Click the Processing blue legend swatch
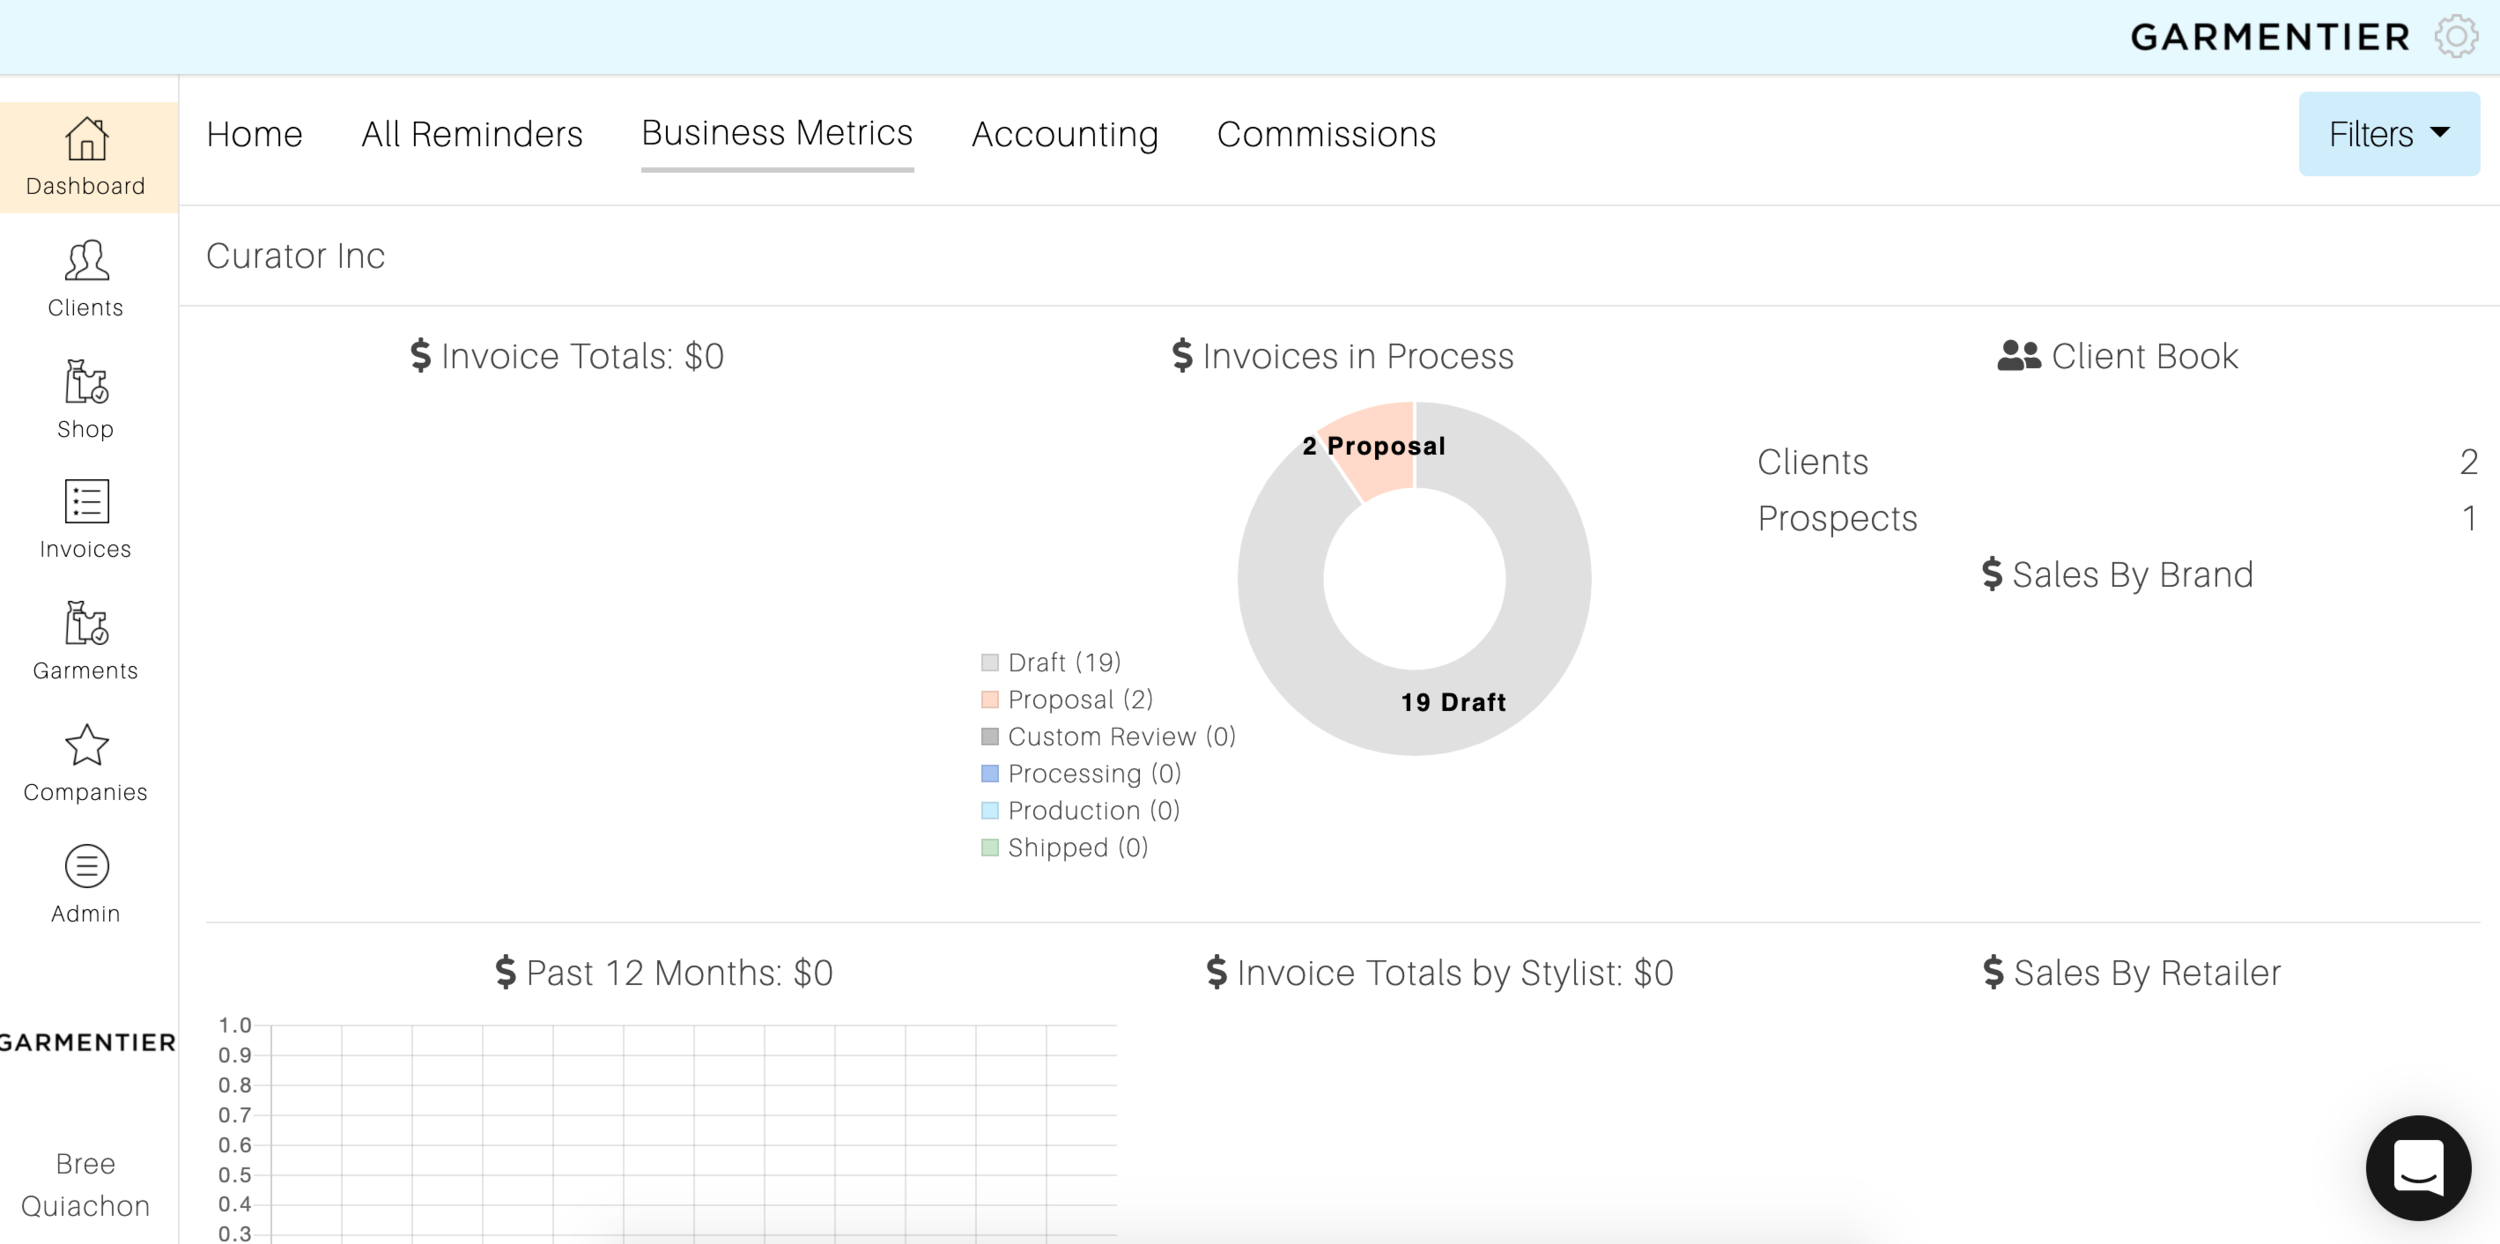2500x1244 pixels. [990, 773]
